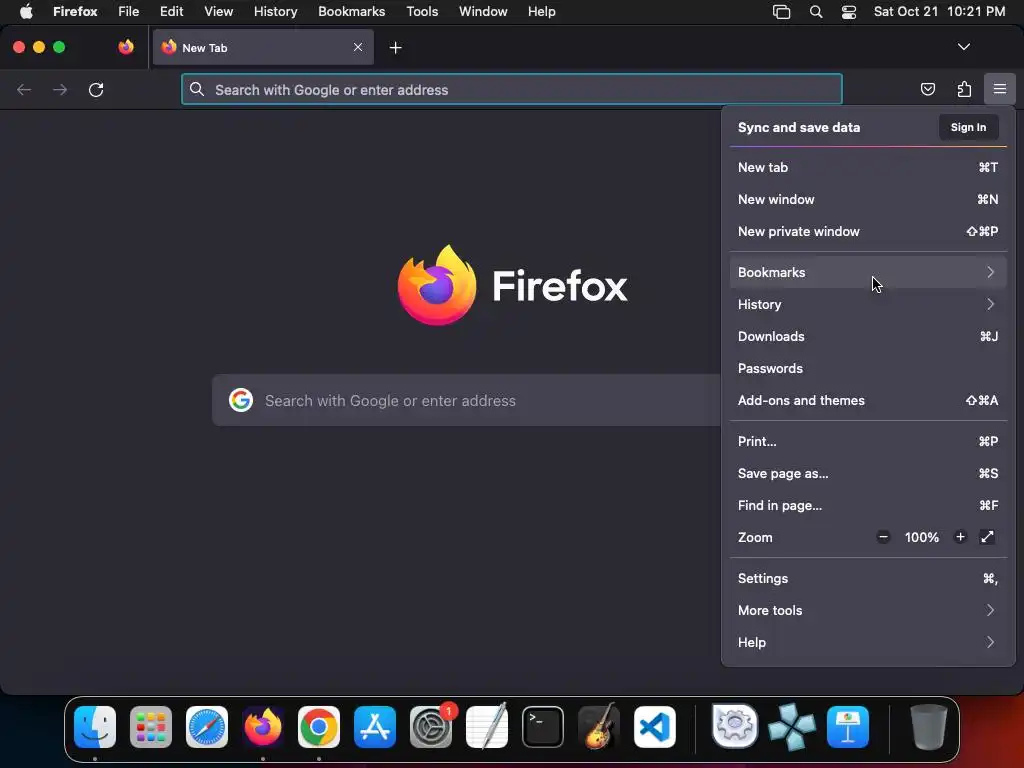
Task: Click the Sign In button
Action: 968,127
